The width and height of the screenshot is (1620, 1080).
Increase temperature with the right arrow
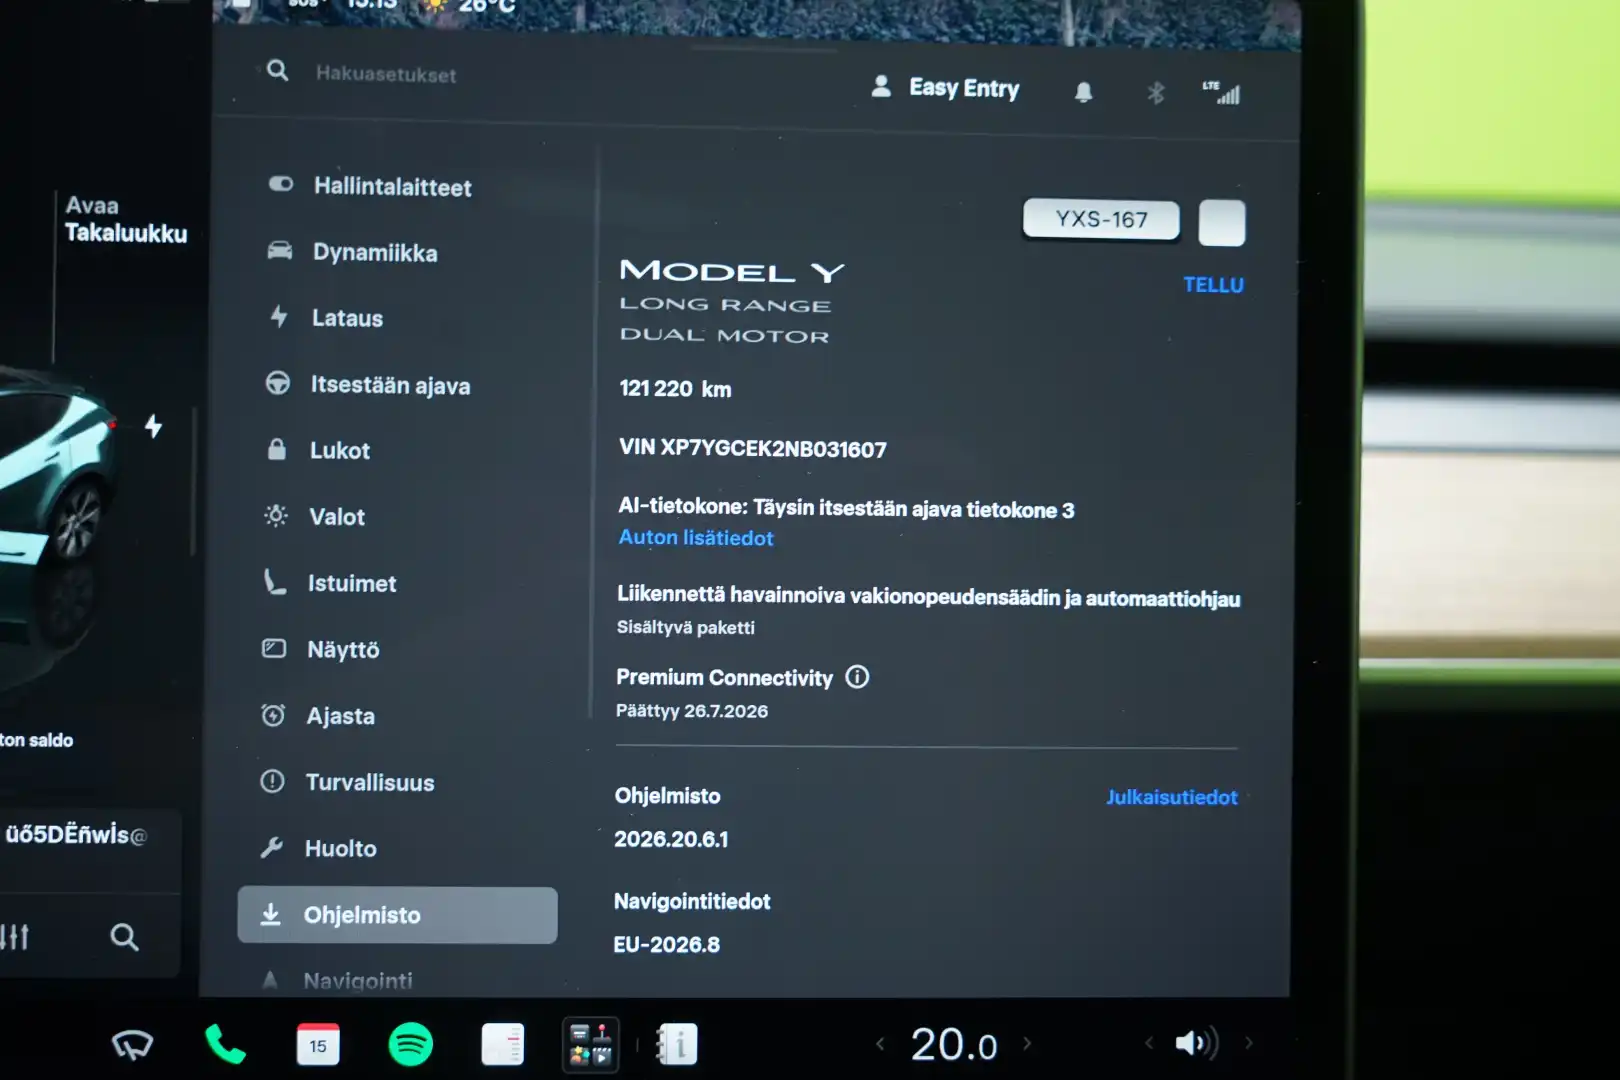(1027, 1044)
